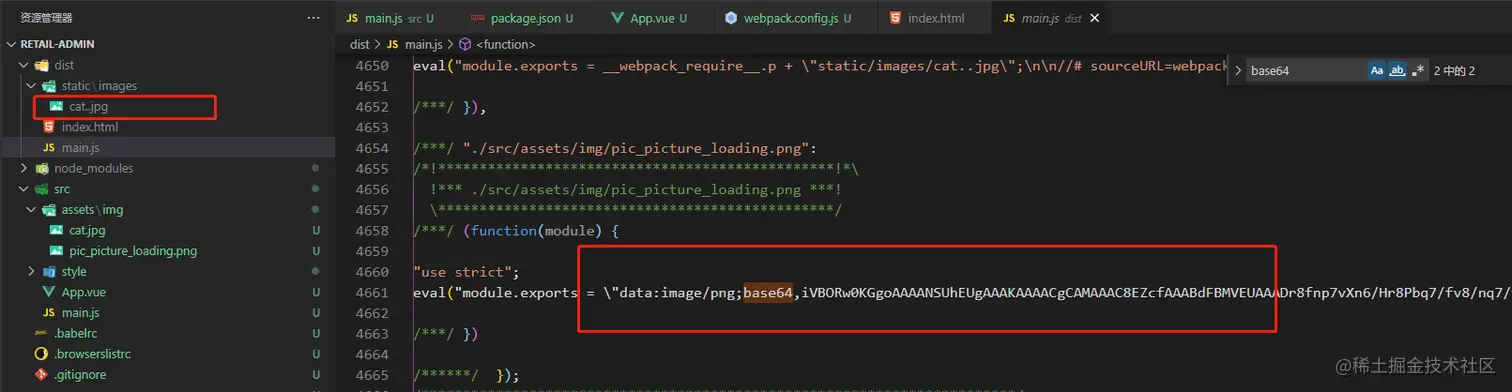Open main.js under the src folder
The height and width of the screenshot is (392, 1512).
81,313
